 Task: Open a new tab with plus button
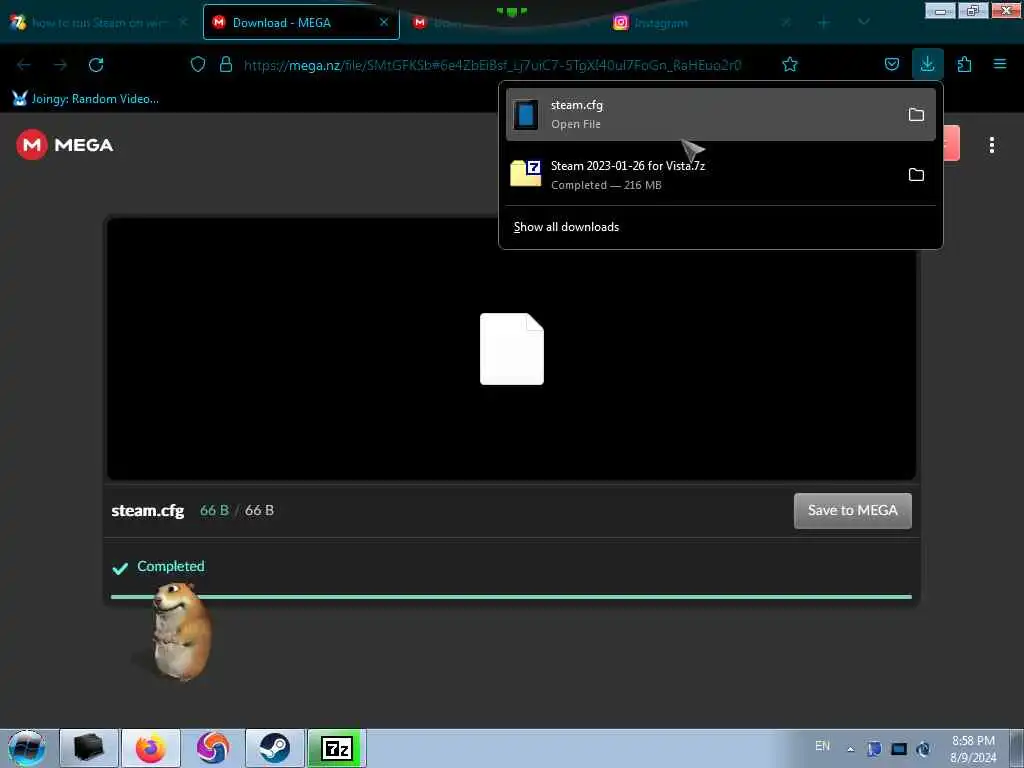coord(824,23)
